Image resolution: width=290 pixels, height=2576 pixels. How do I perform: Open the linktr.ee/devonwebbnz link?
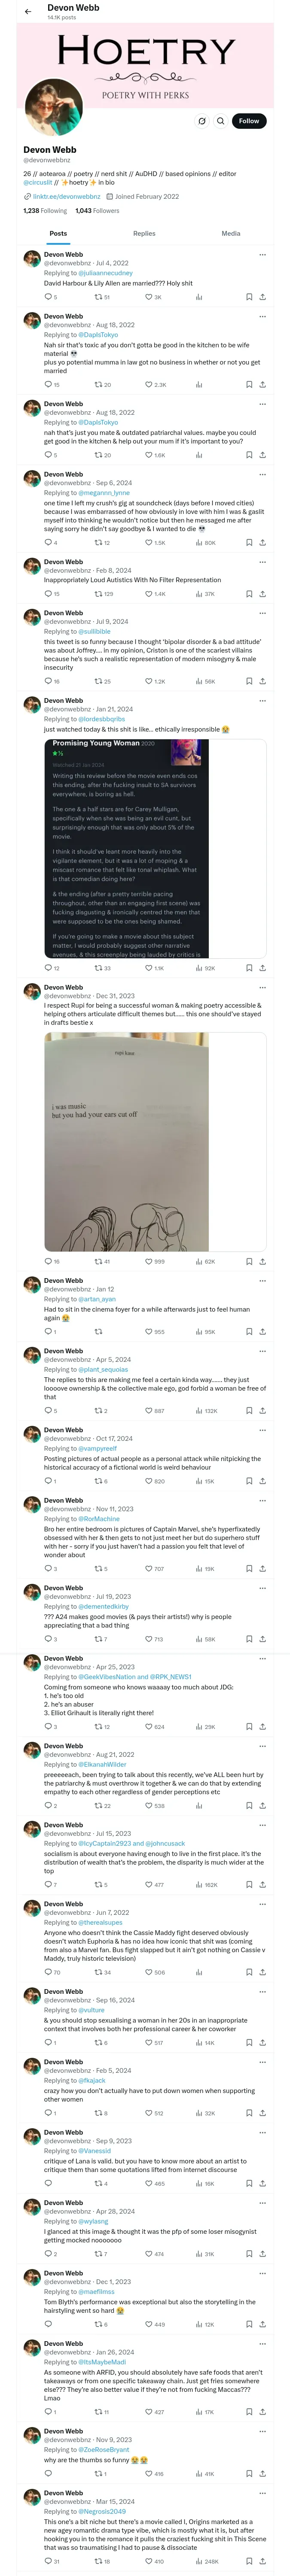(x=67, y=197)
